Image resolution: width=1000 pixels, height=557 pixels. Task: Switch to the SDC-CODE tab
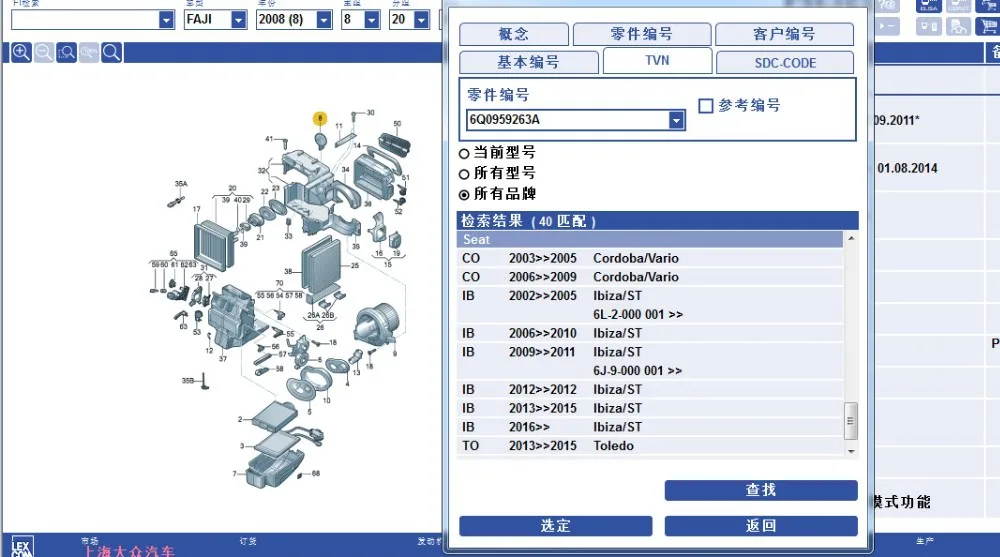point(785,63)
